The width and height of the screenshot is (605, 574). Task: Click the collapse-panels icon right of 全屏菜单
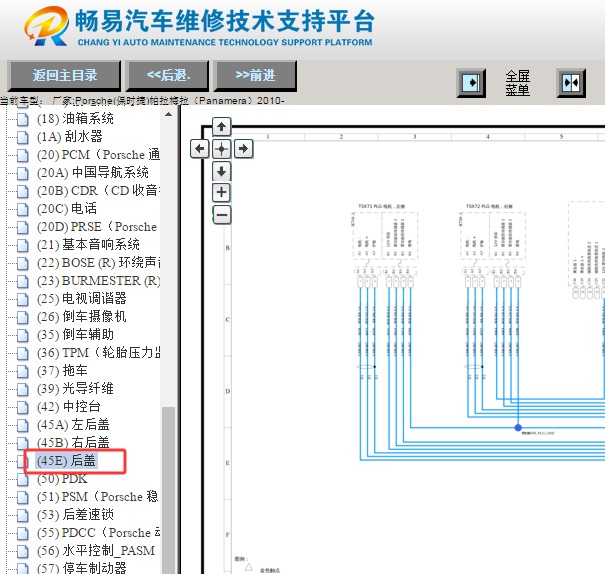click(x=571, y=83)
